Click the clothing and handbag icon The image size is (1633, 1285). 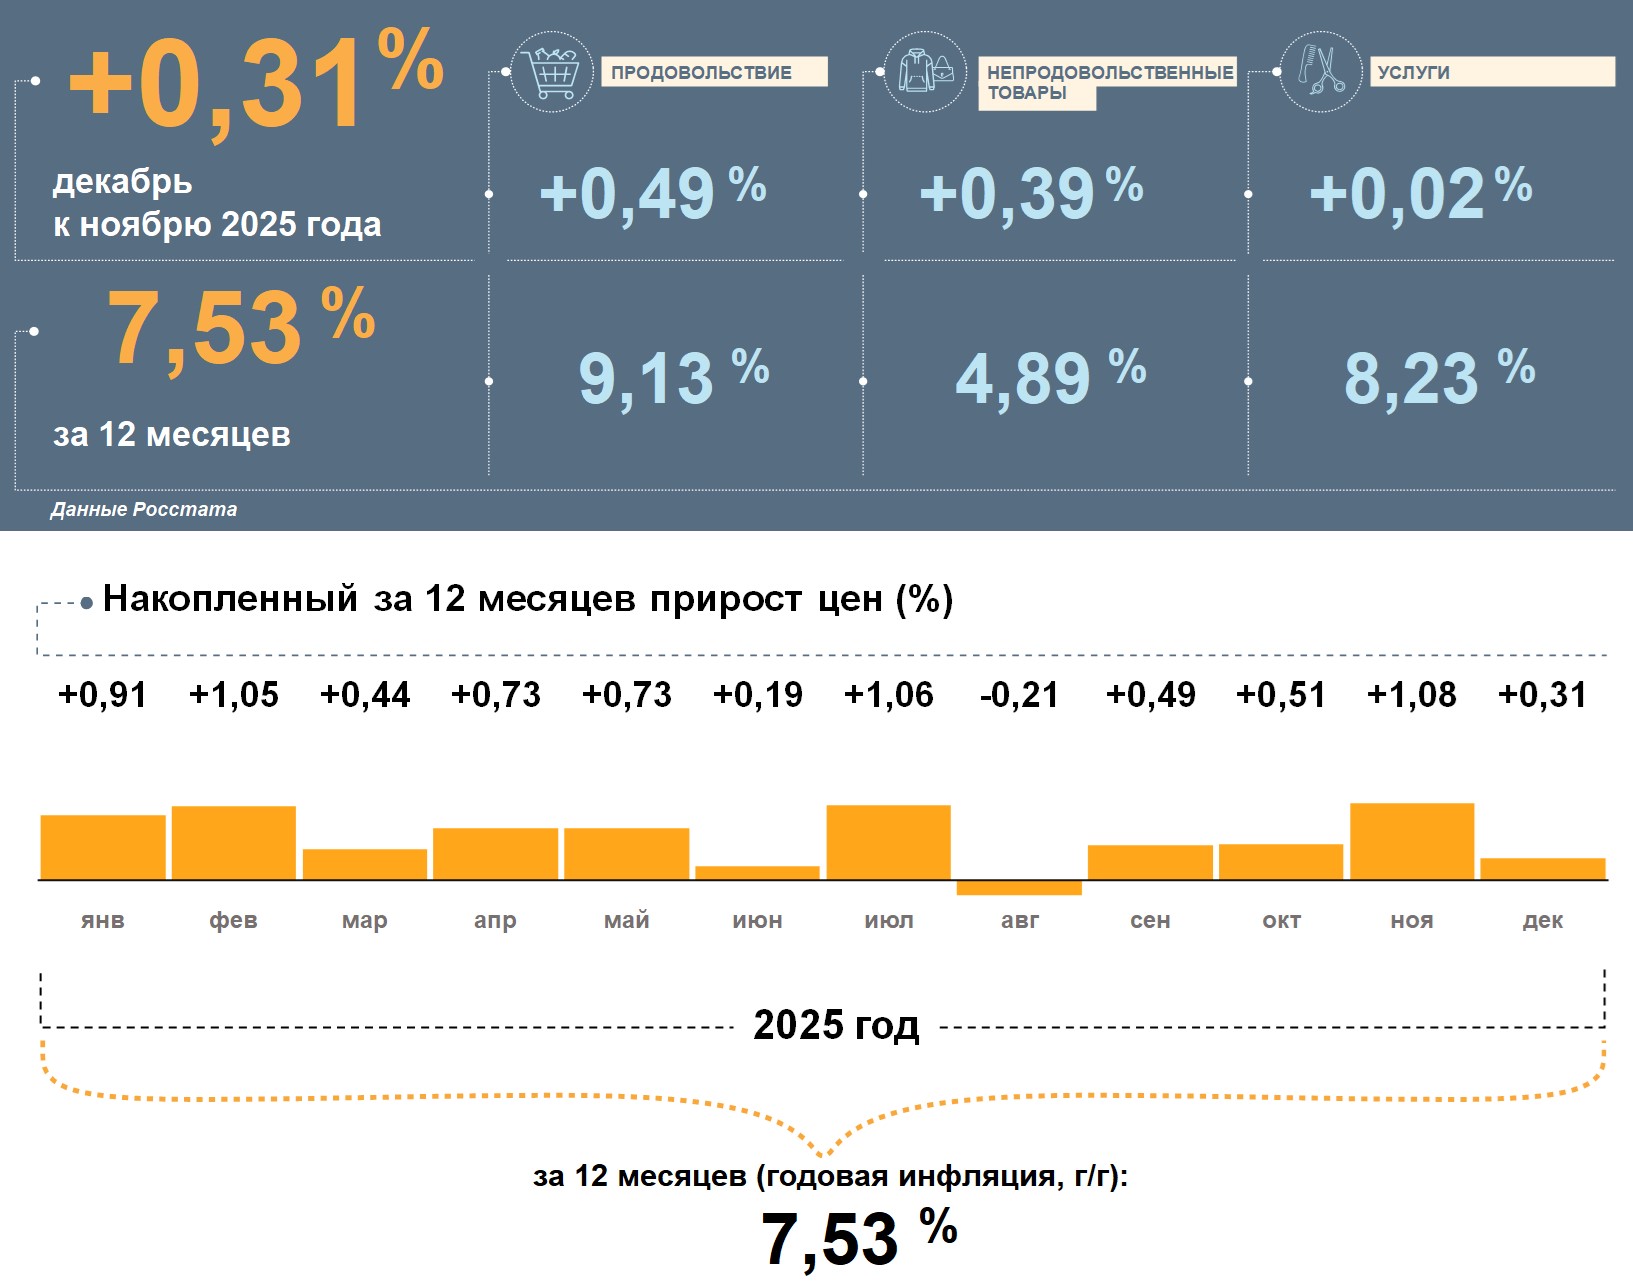[x=925, y=72]
